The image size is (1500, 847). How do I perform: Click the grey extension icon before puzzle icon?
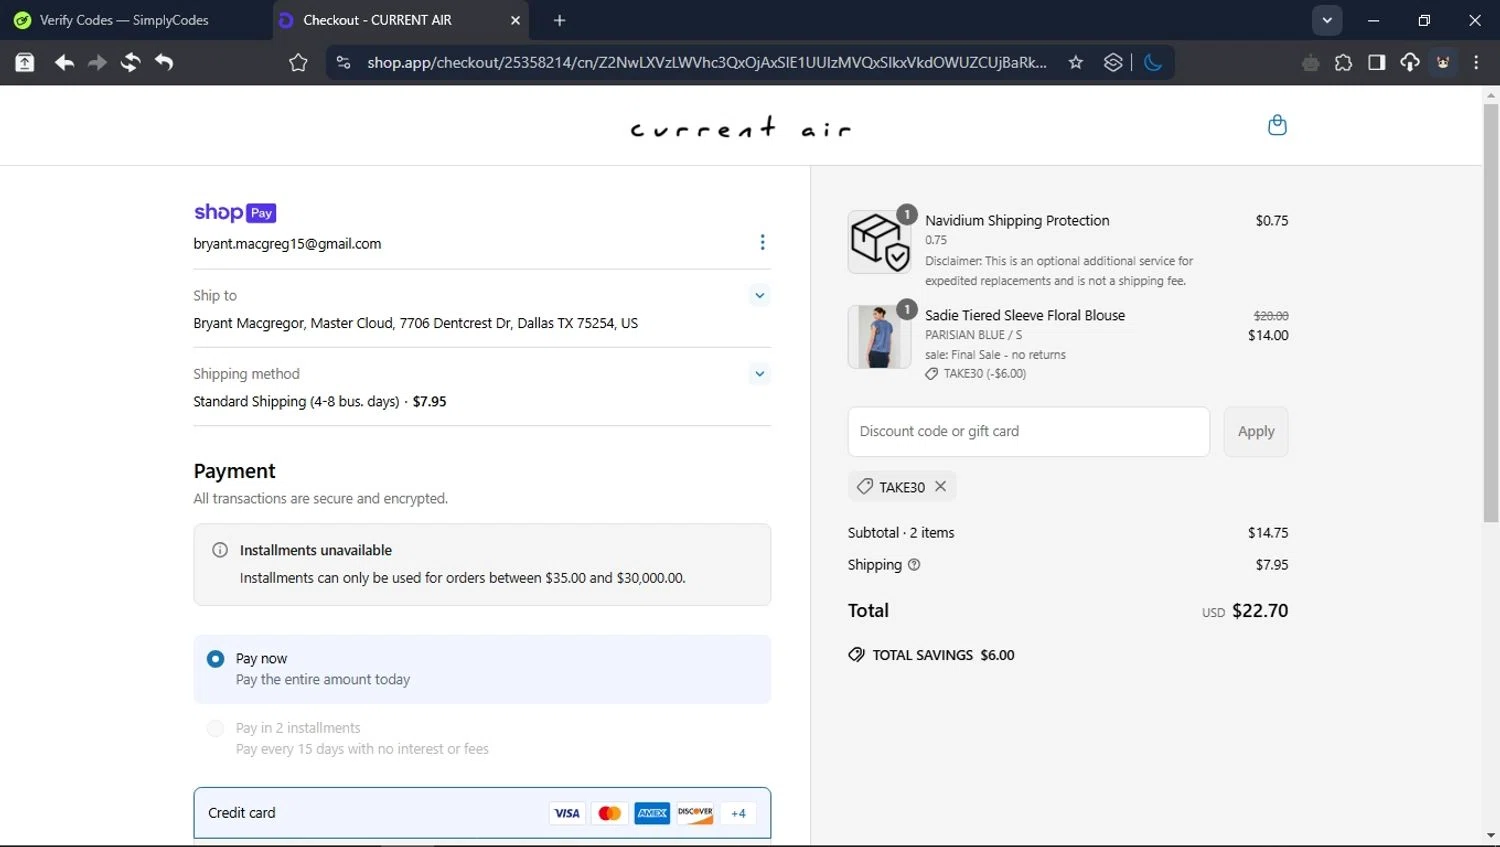click(1310, 63)
